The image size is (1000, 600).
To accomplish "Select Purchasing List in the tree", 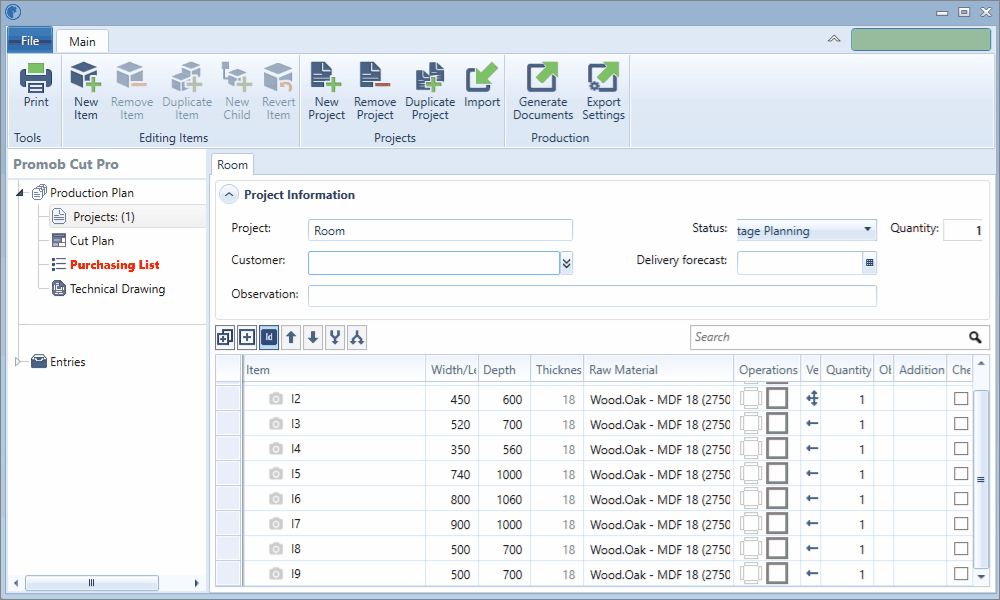I will coord(114,265).
